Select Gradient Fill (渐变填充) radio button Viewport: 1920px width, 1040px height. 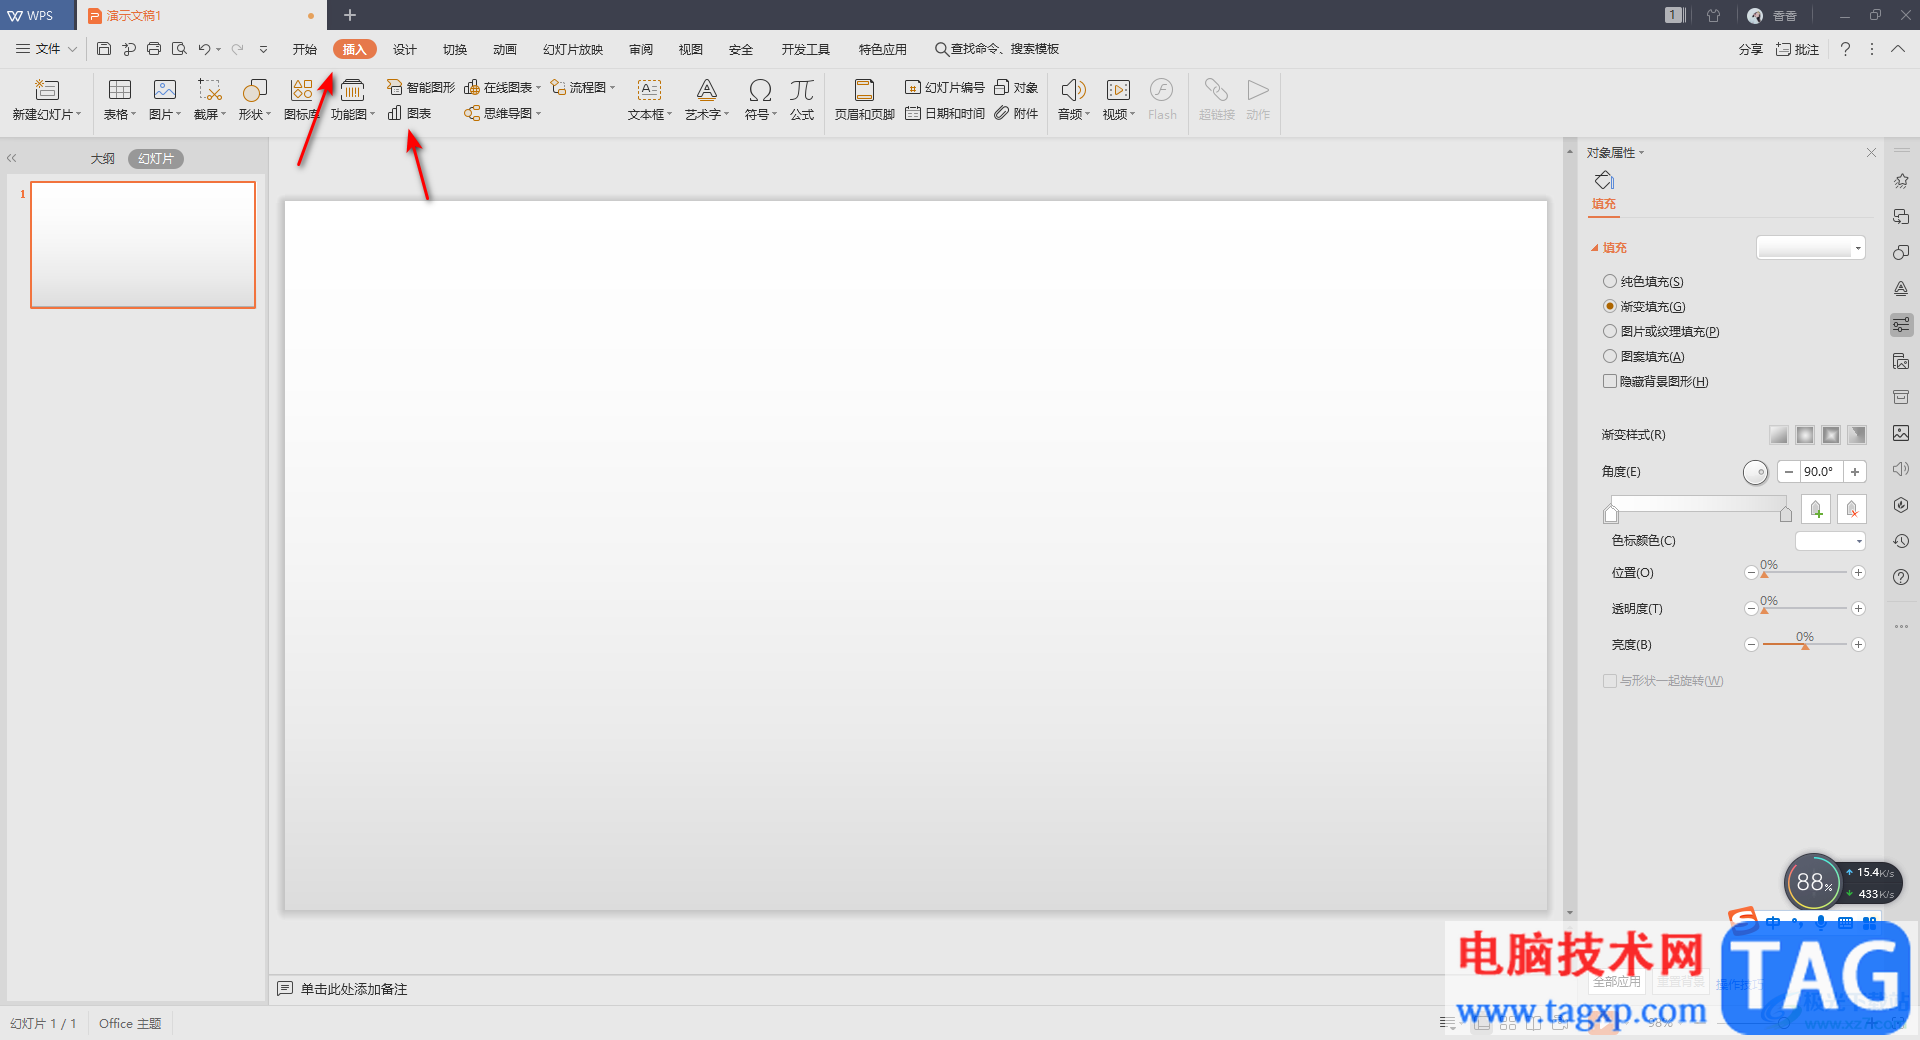[1610, 307]
